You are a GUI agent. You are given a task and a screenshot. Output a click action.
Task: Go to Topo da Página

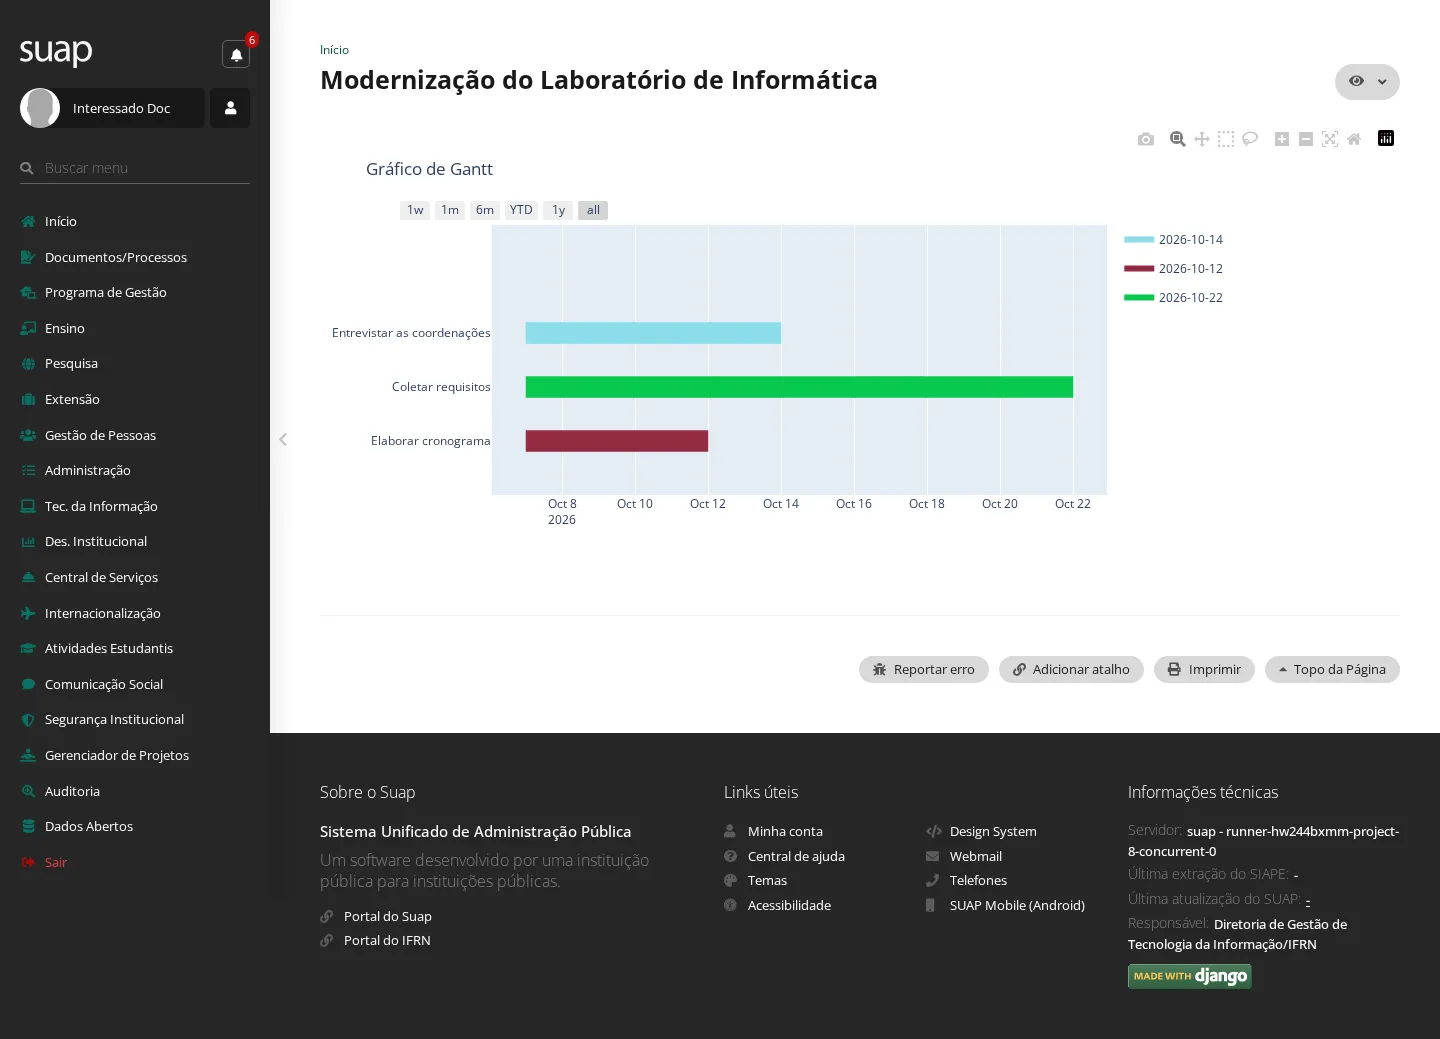tap(1332, 670)
